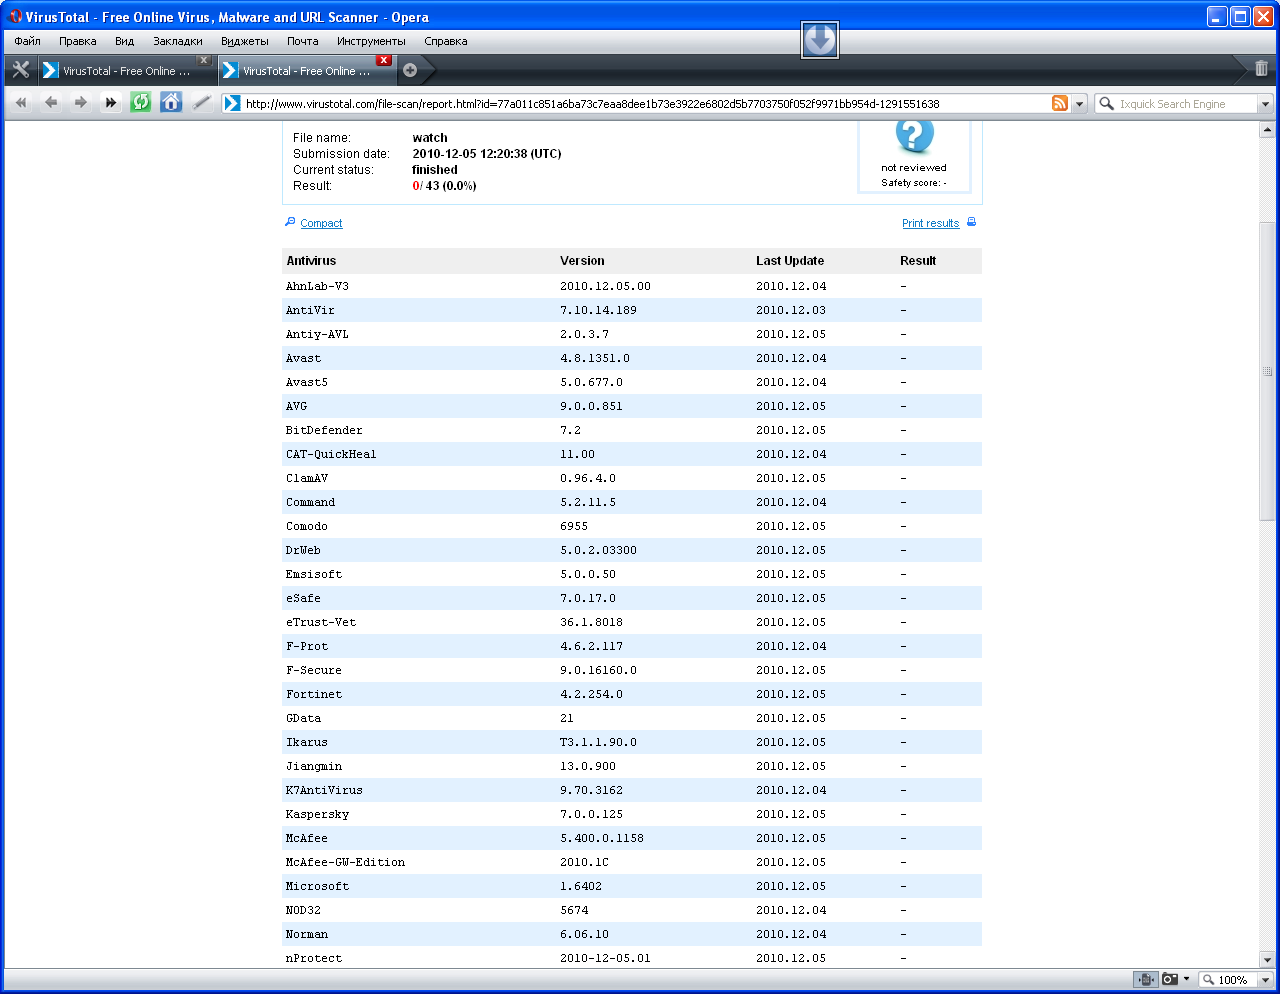
Task: Open the Opera panels wrench icon
Action: (20, 70)
